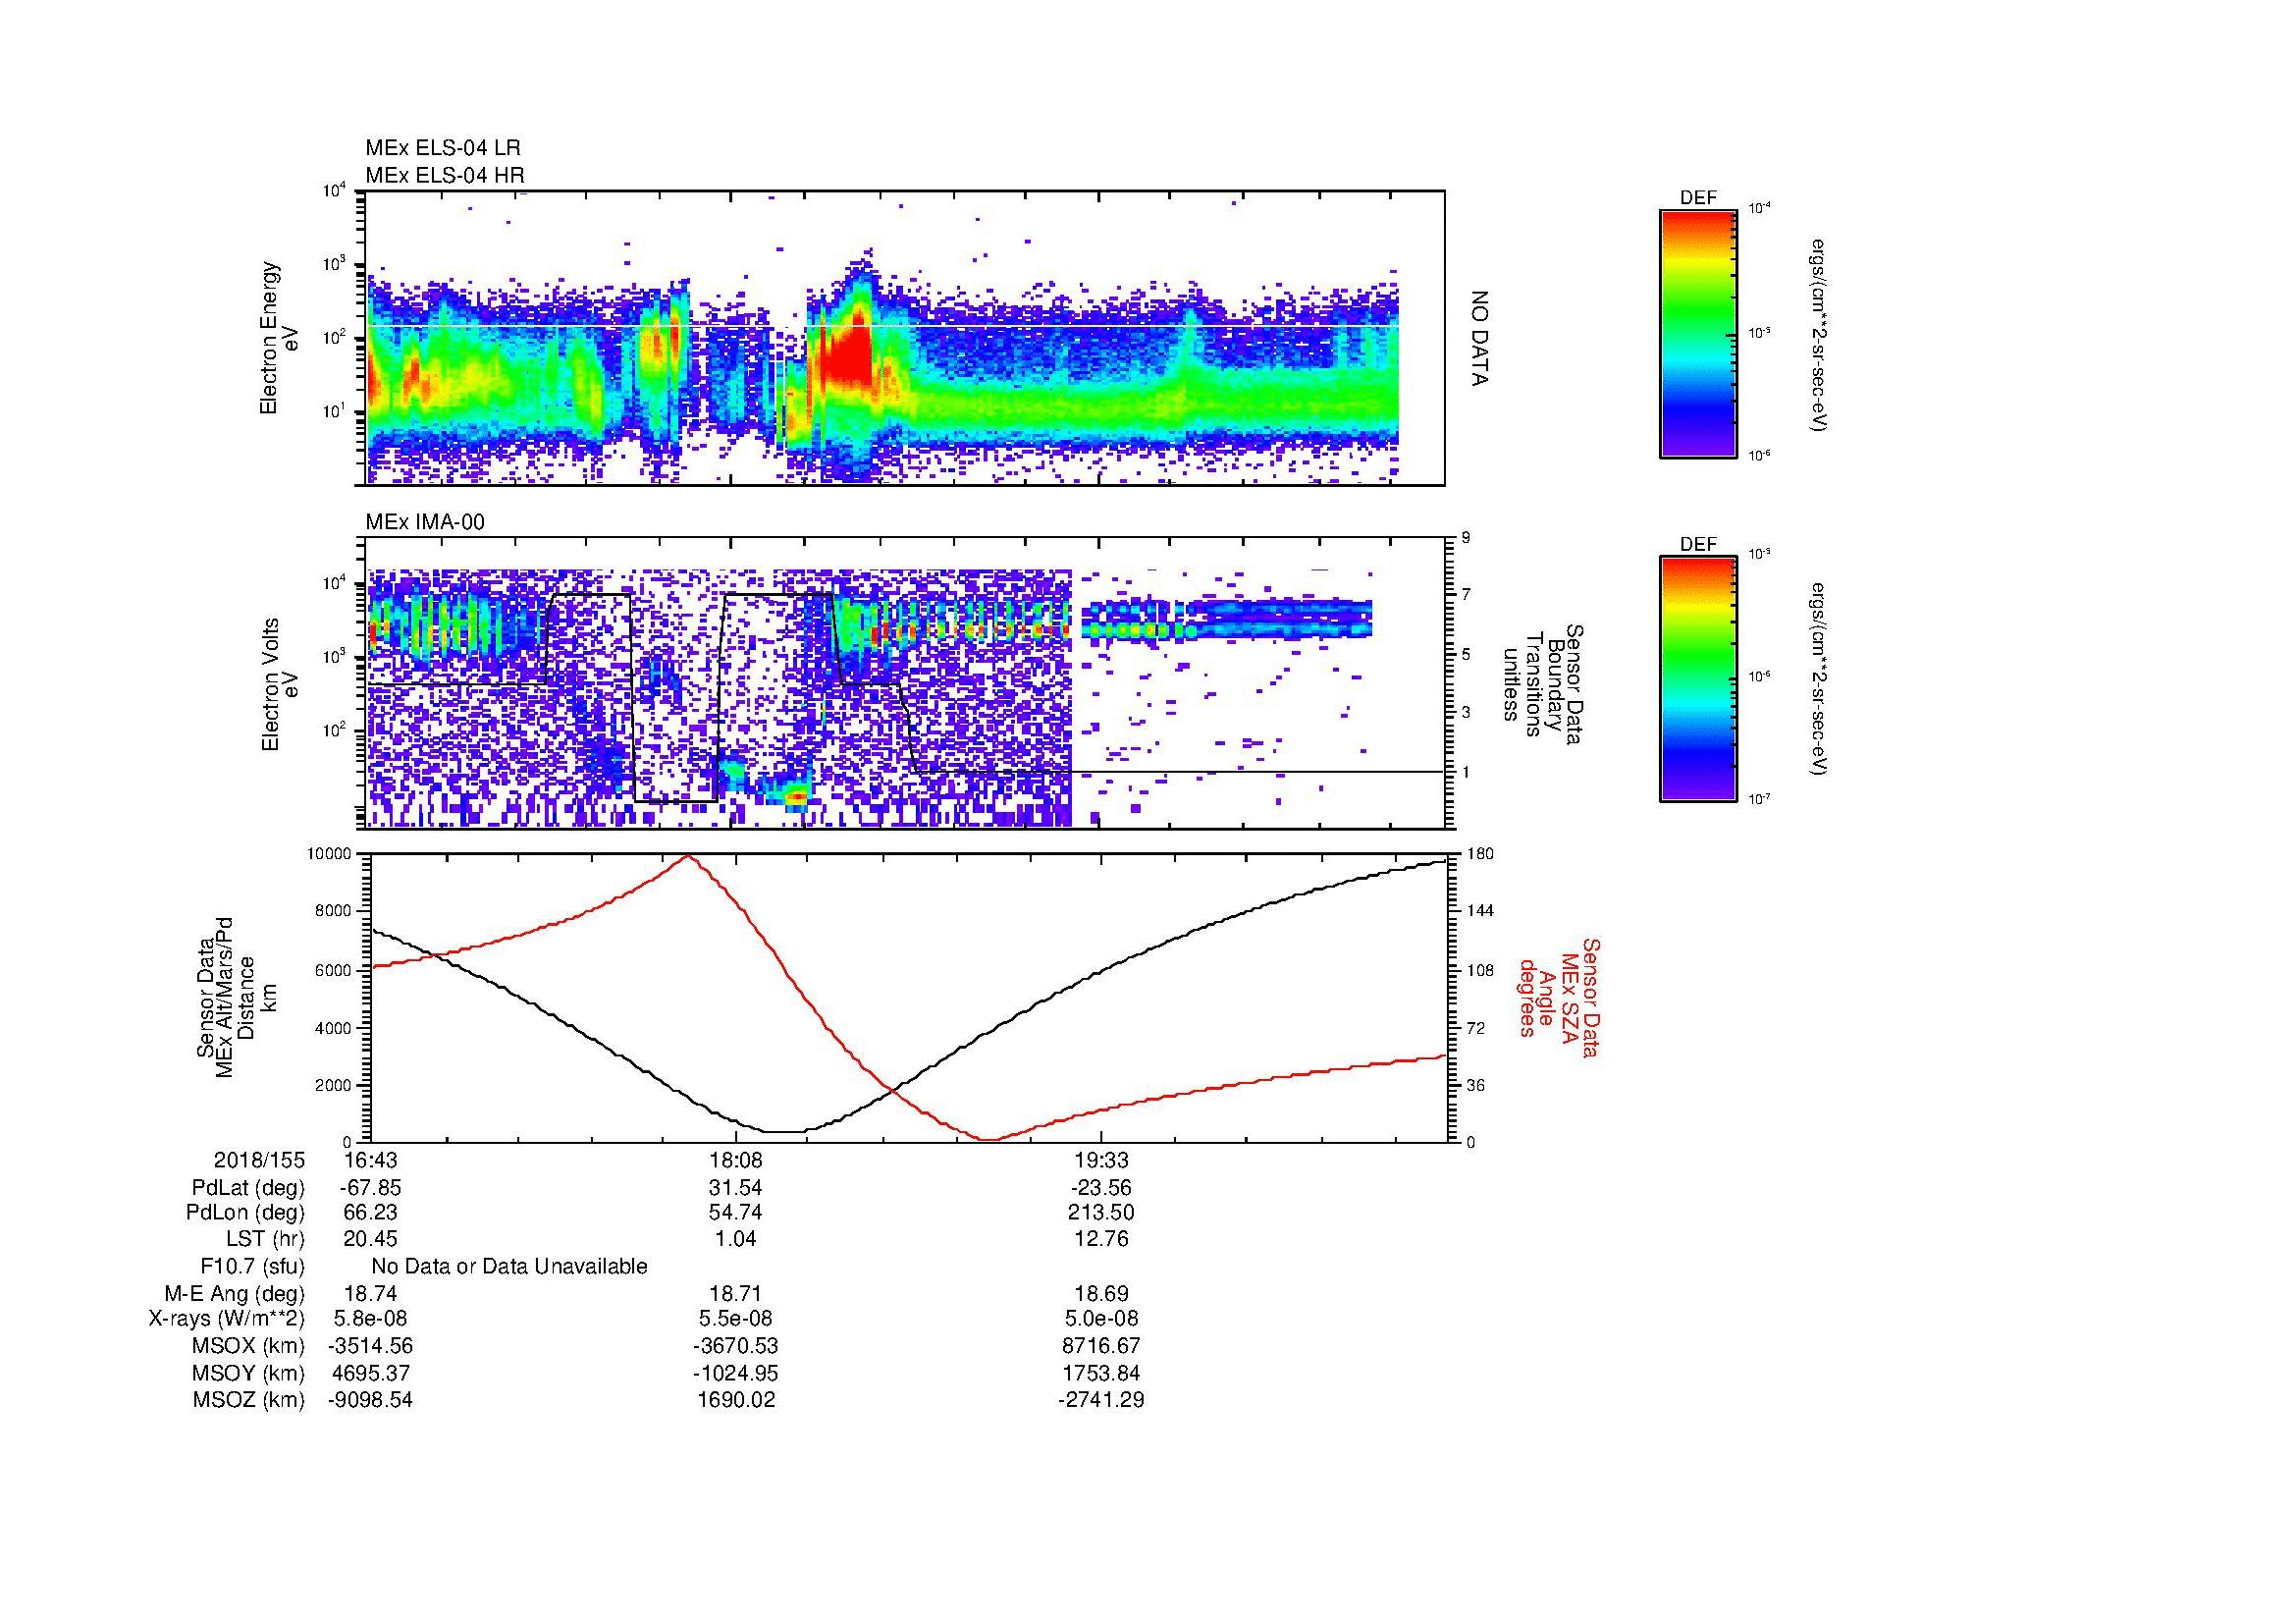Click the '144' SZA axis tick label

(1479, 911)
